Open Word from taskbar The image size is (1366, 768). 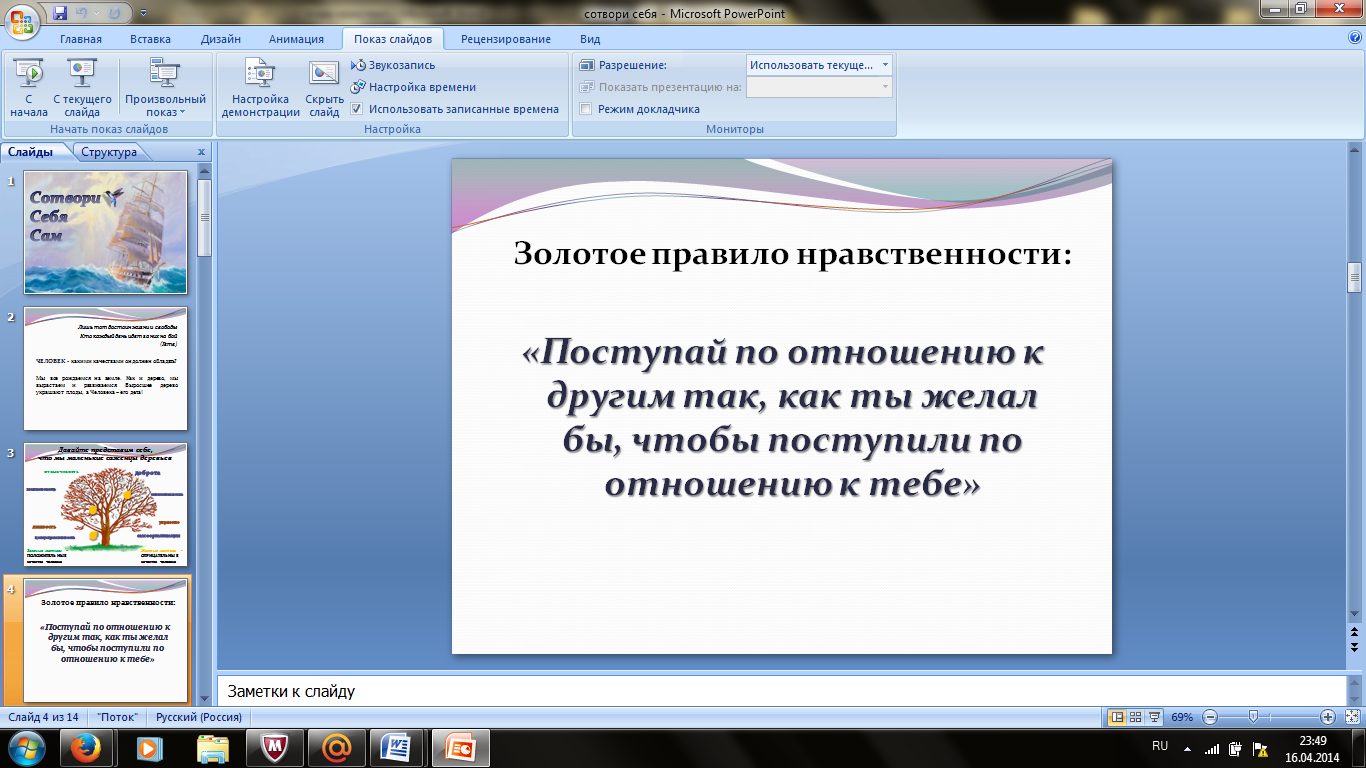click(x=397, y=748)
